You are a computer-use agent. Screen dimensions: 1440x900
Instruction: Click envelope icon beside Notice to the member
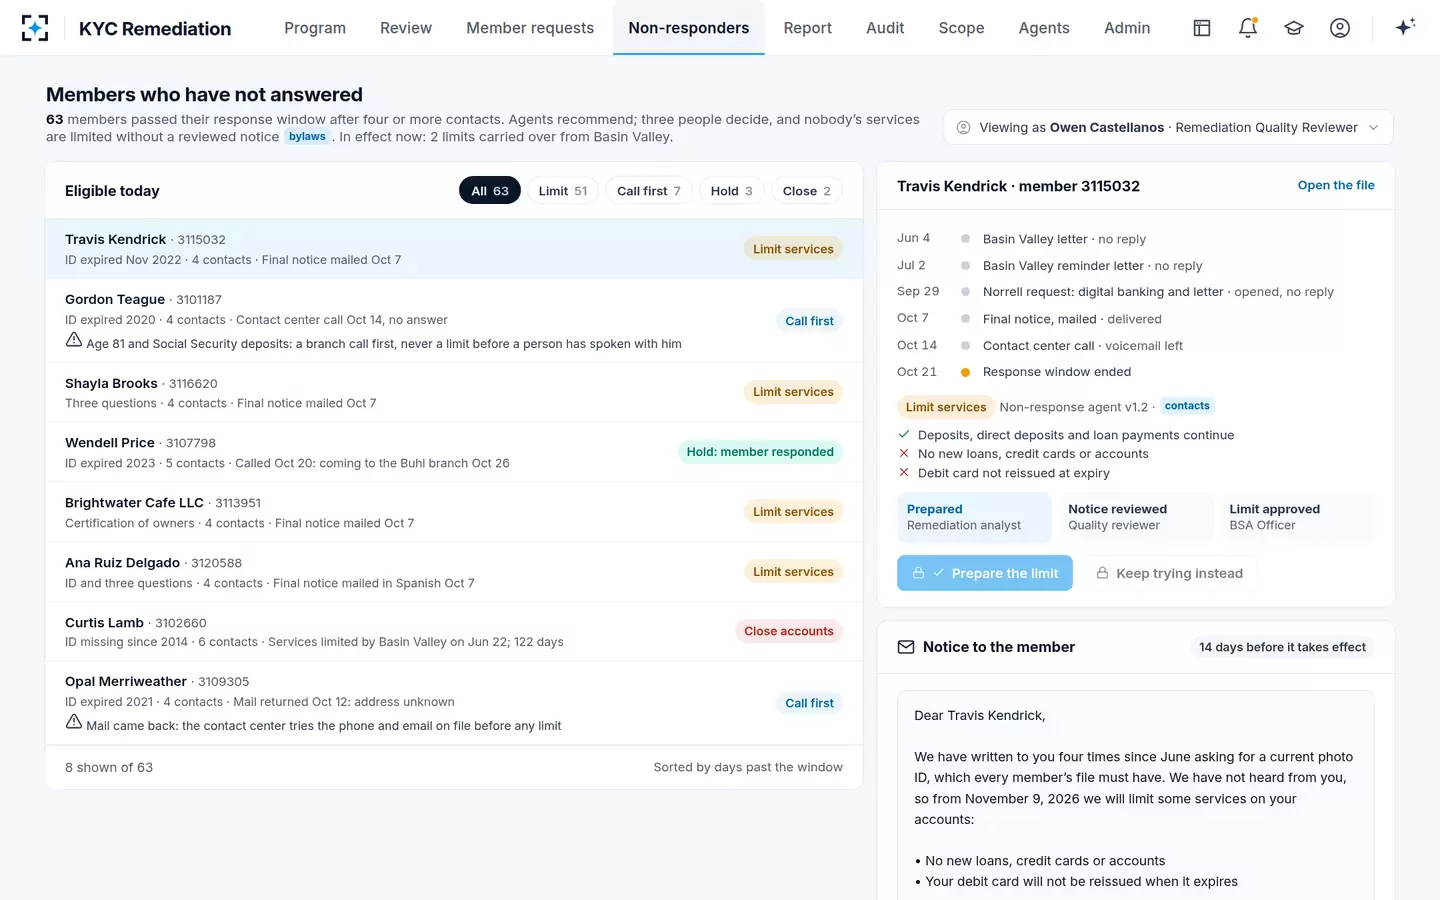click(x=906, y=647)
